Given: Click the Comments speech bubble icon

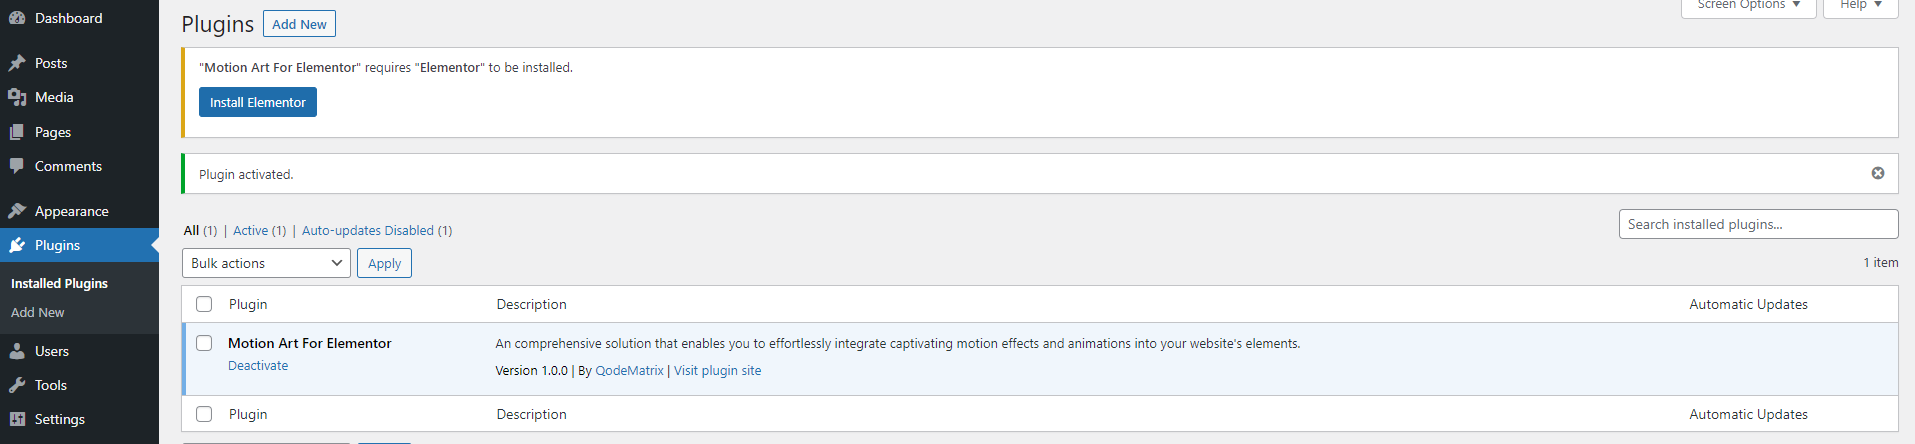Looking at the screenshot, I should [x=17, y=166].
